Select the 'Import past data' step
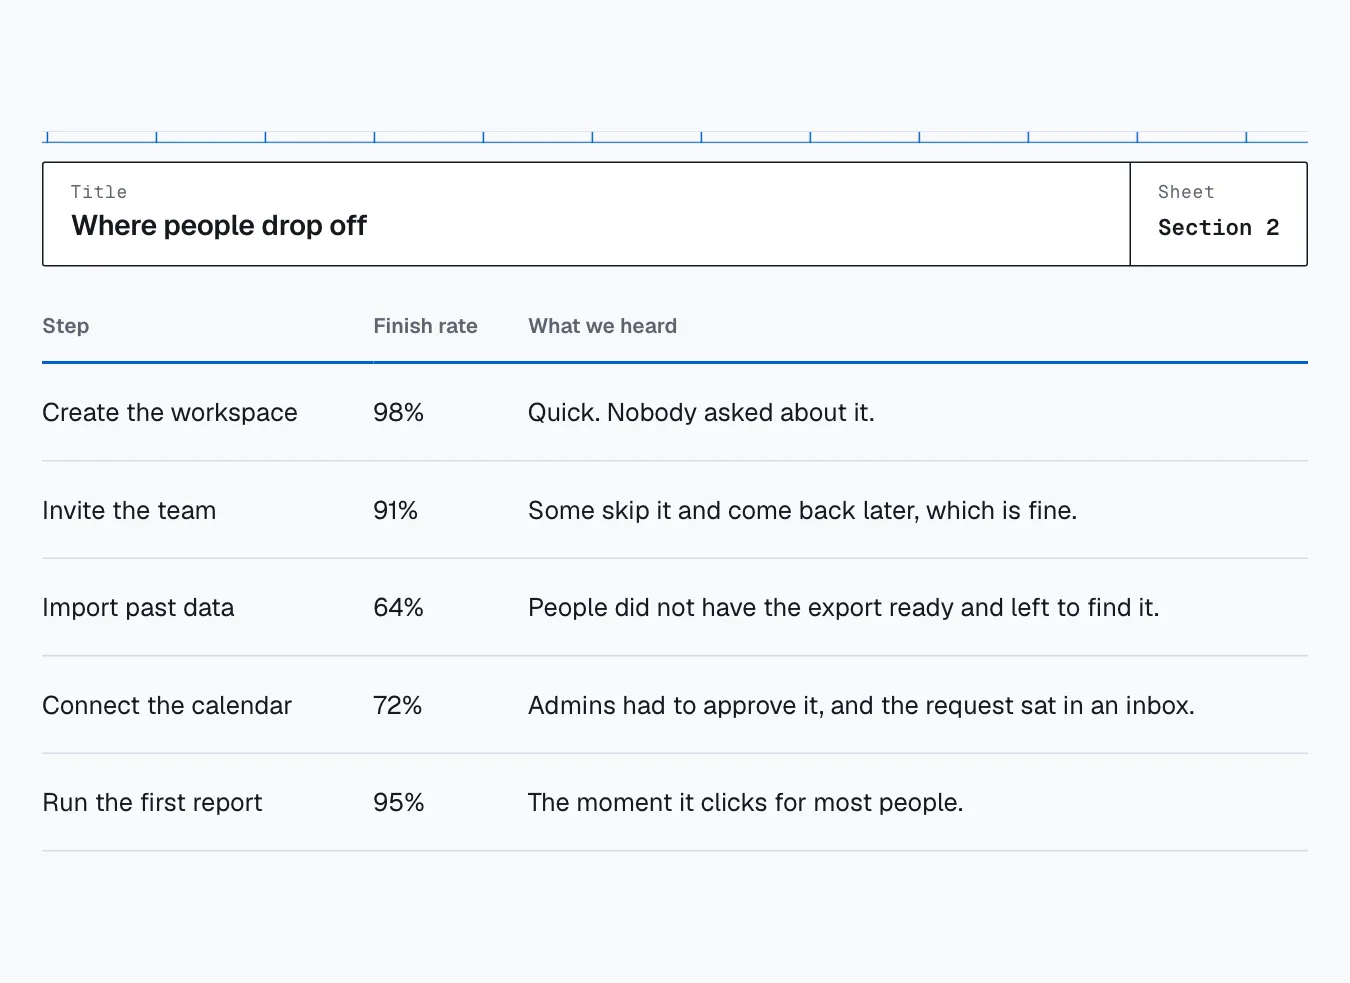Image resolution: width=1350 pixels, height=983 pixels. tap(138, 607)
